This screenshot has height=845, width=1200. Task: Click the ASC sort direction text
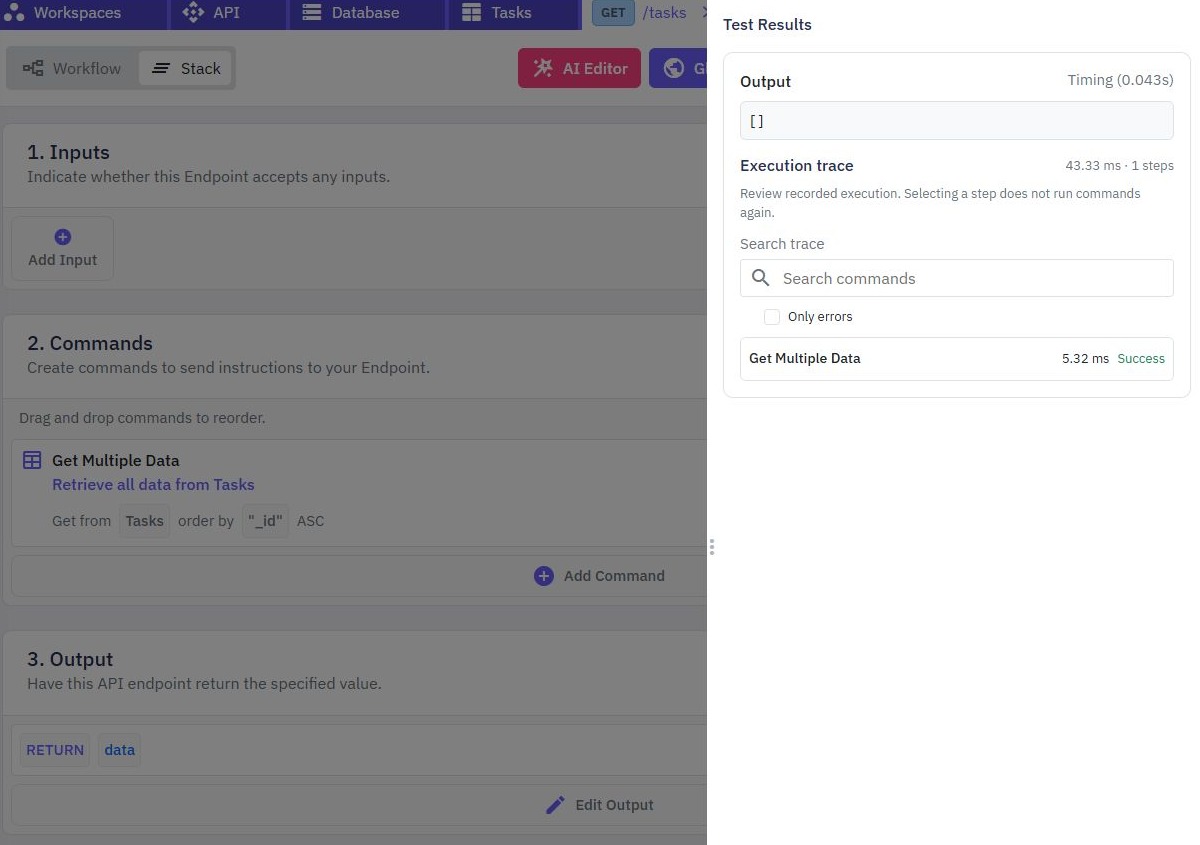[x=310, y=521]
